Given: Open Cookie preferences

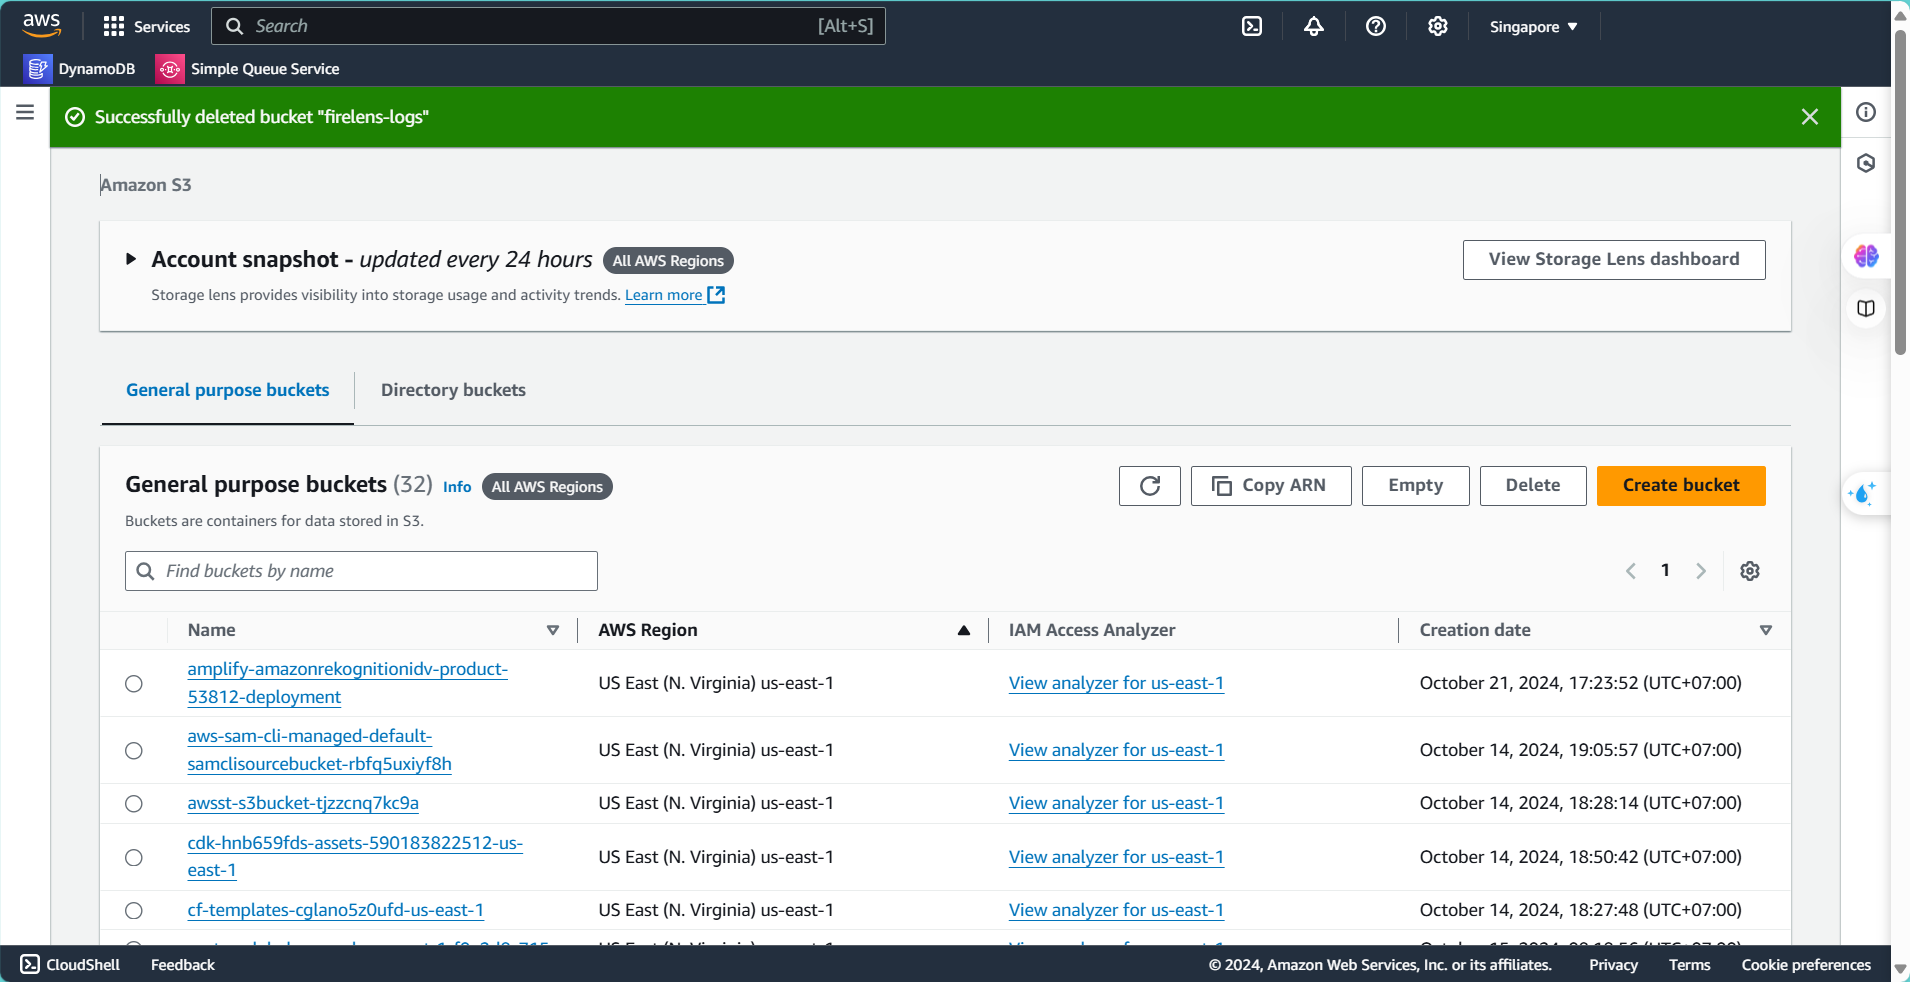Looking at the screenshot, I should click(1806, 964).
